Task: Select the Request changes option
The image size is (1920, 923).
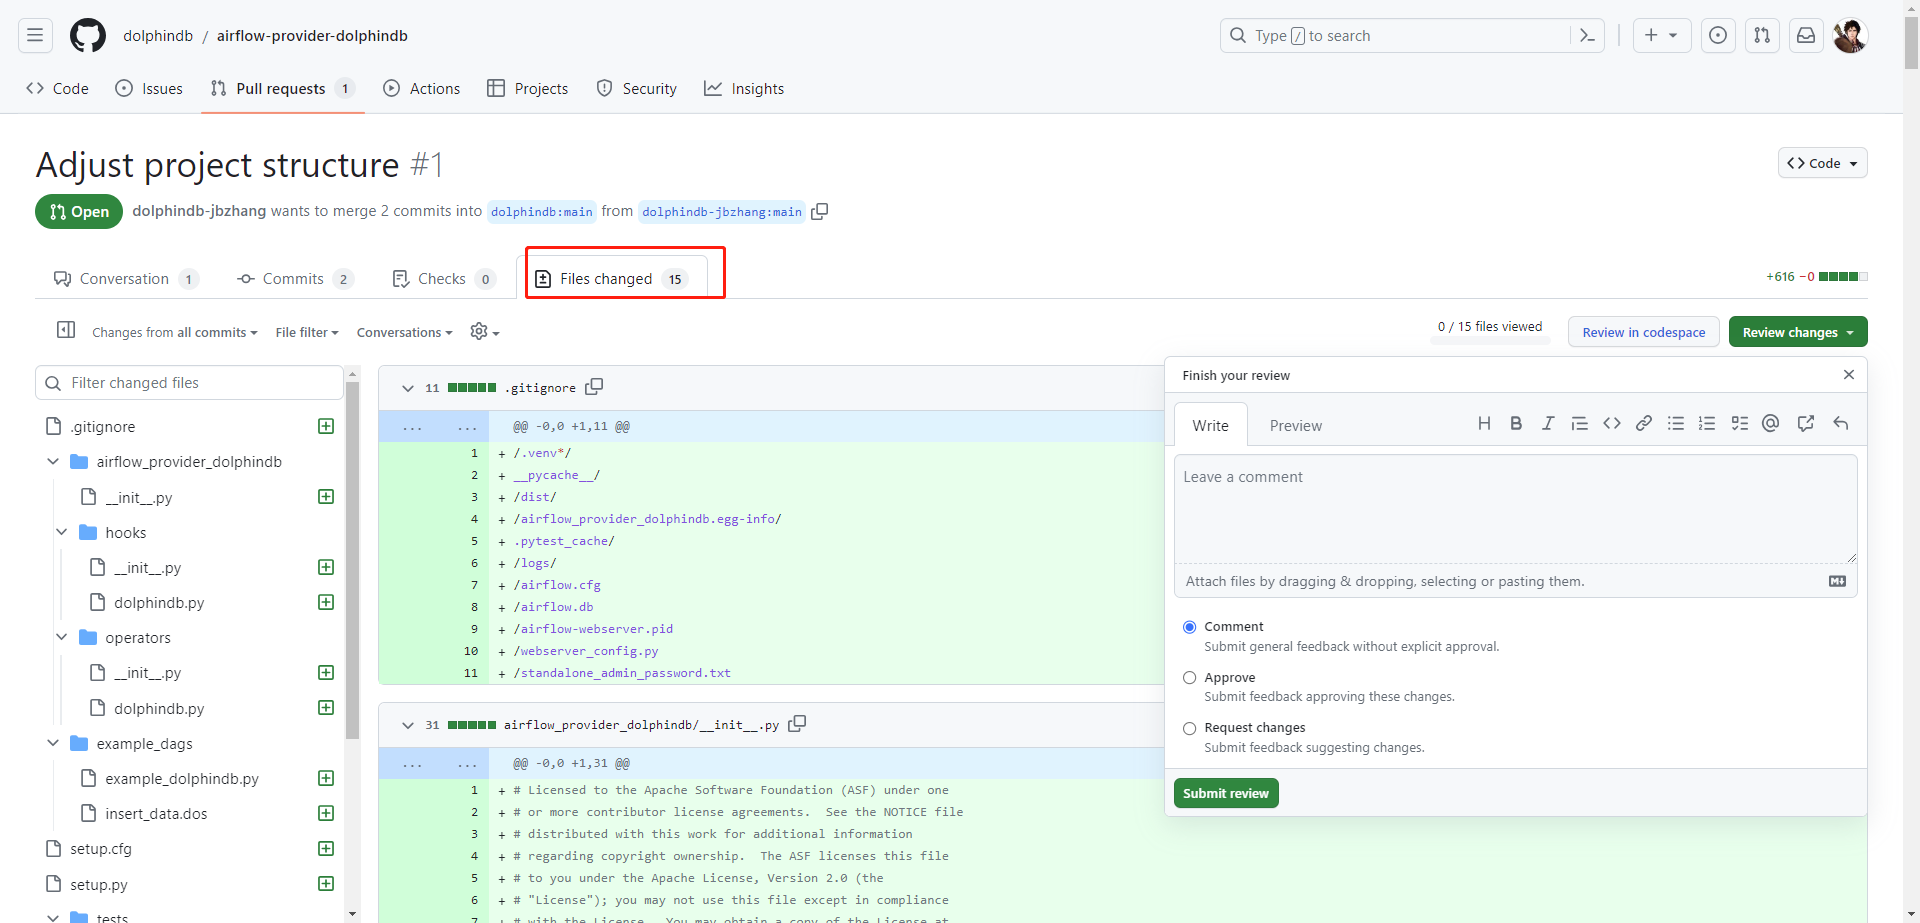Action: tap(1190, 729)
